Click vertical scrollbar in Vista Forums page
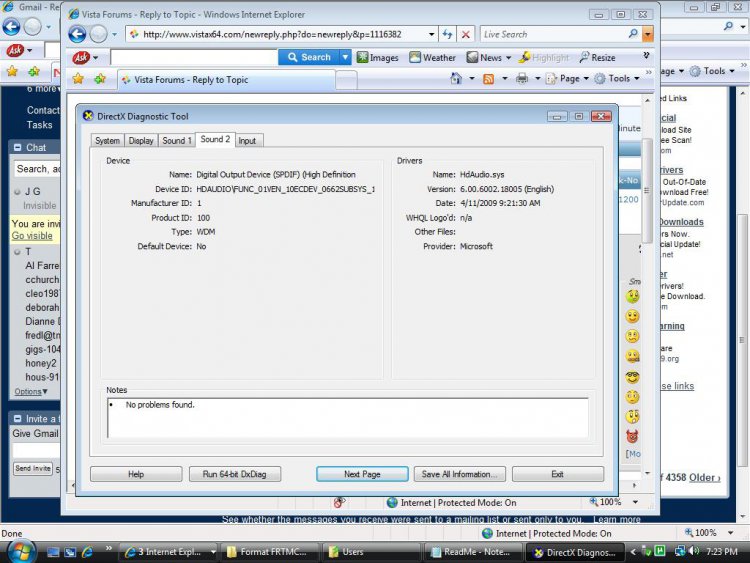Viewport: 750px width, 563px height. coord(647,189)
